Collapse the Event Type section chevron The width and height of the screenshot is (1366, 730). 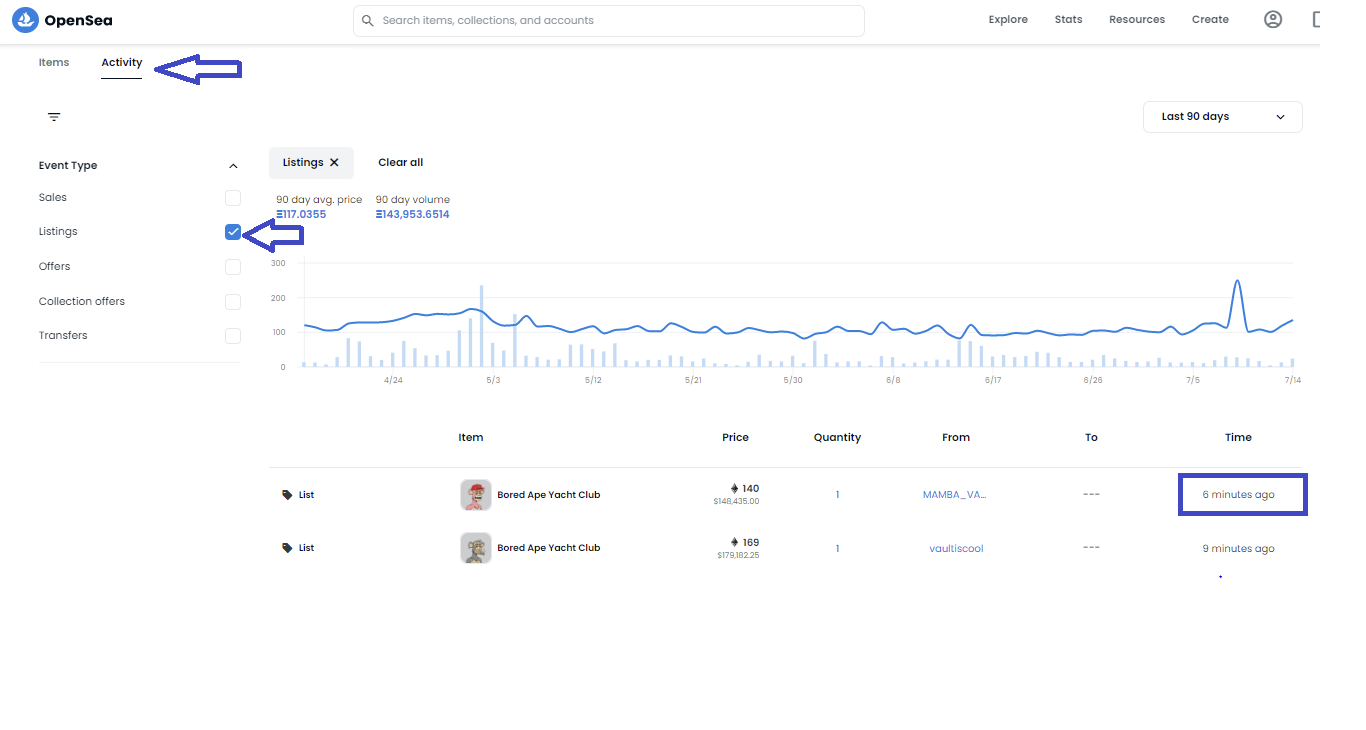(x=233, y=166)
